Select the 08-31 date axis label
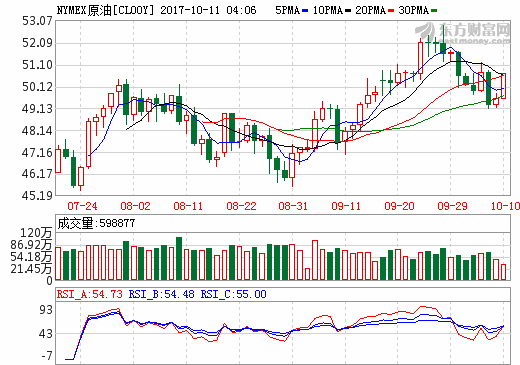 [293, 206]
